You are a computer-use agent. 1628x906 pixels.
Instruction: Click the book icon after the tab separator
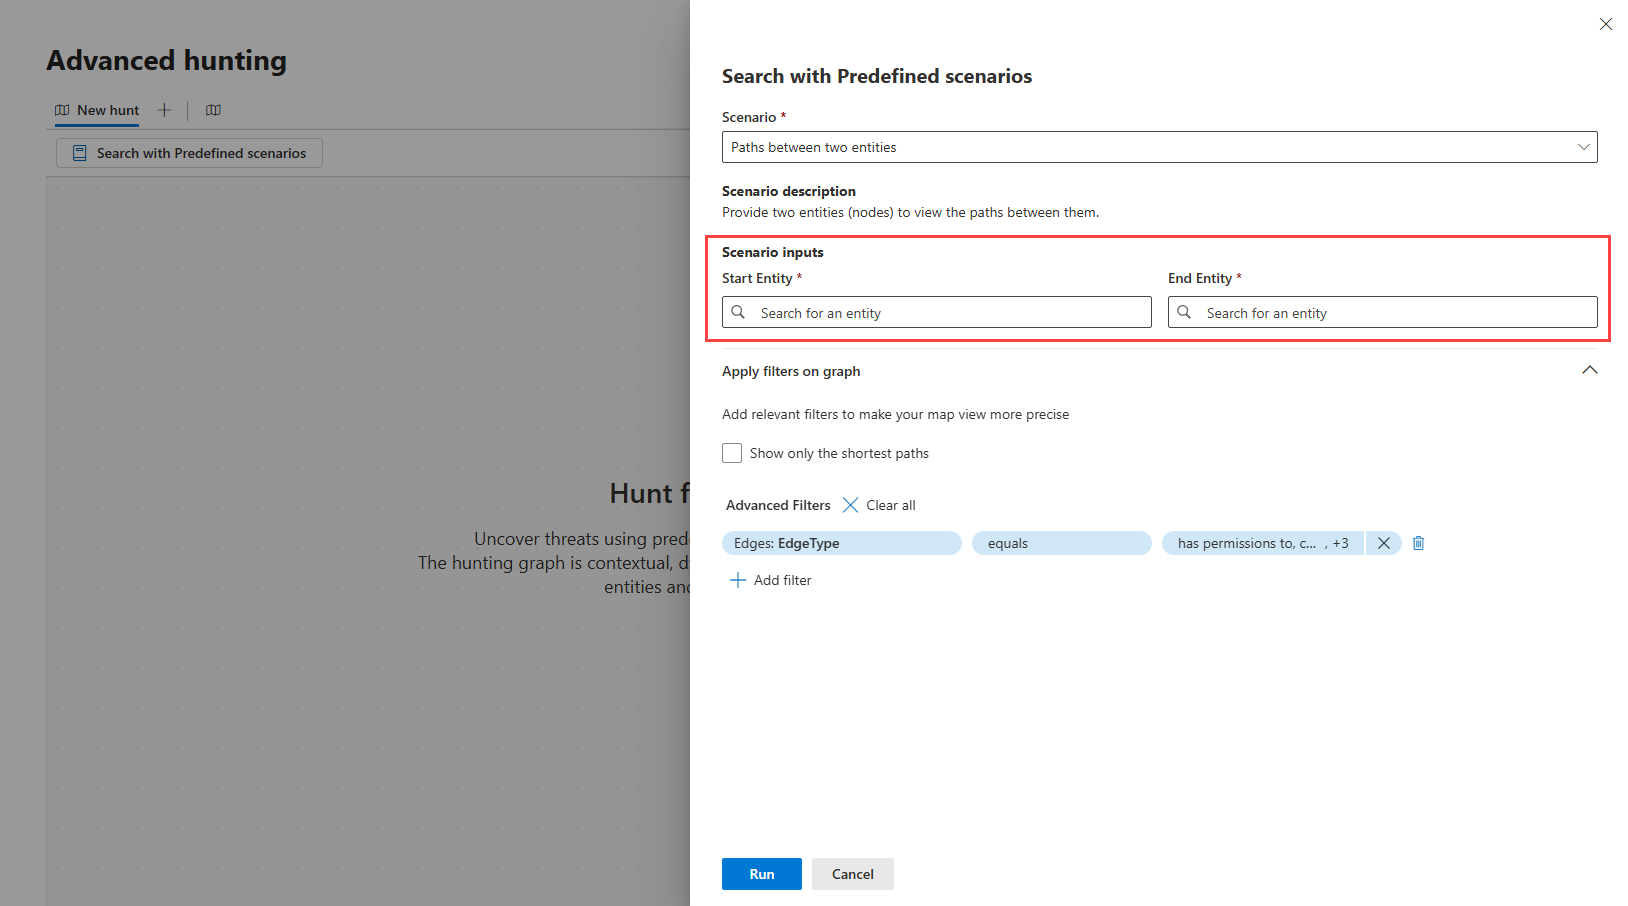[x=213, y=110]
